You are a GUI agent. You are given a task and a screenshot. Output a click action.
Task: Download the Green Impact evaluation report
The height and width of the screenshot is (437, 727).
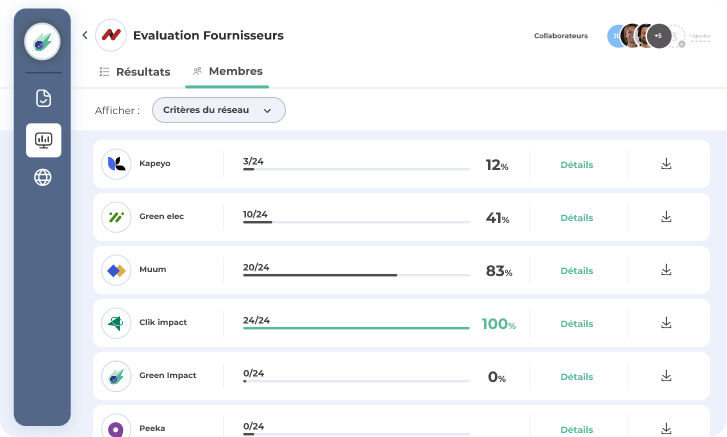tap(666, 376)
